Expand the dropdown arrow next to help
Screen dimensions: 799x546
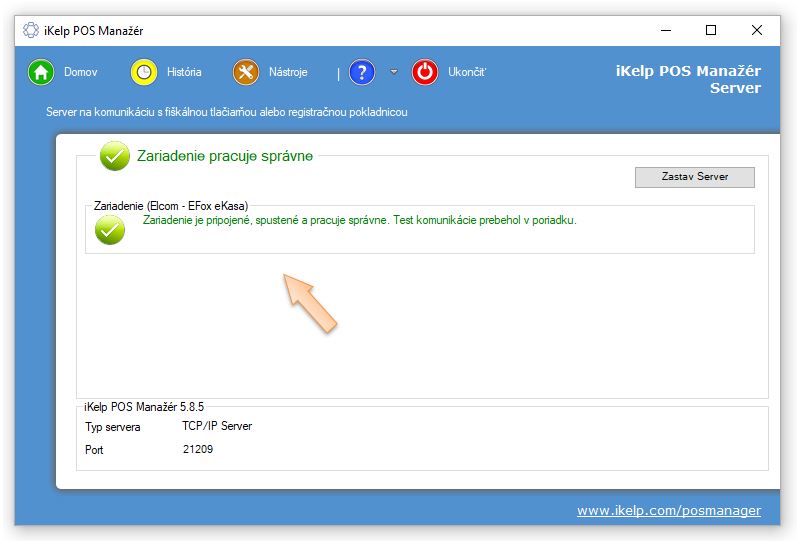(x=394, y=72)
